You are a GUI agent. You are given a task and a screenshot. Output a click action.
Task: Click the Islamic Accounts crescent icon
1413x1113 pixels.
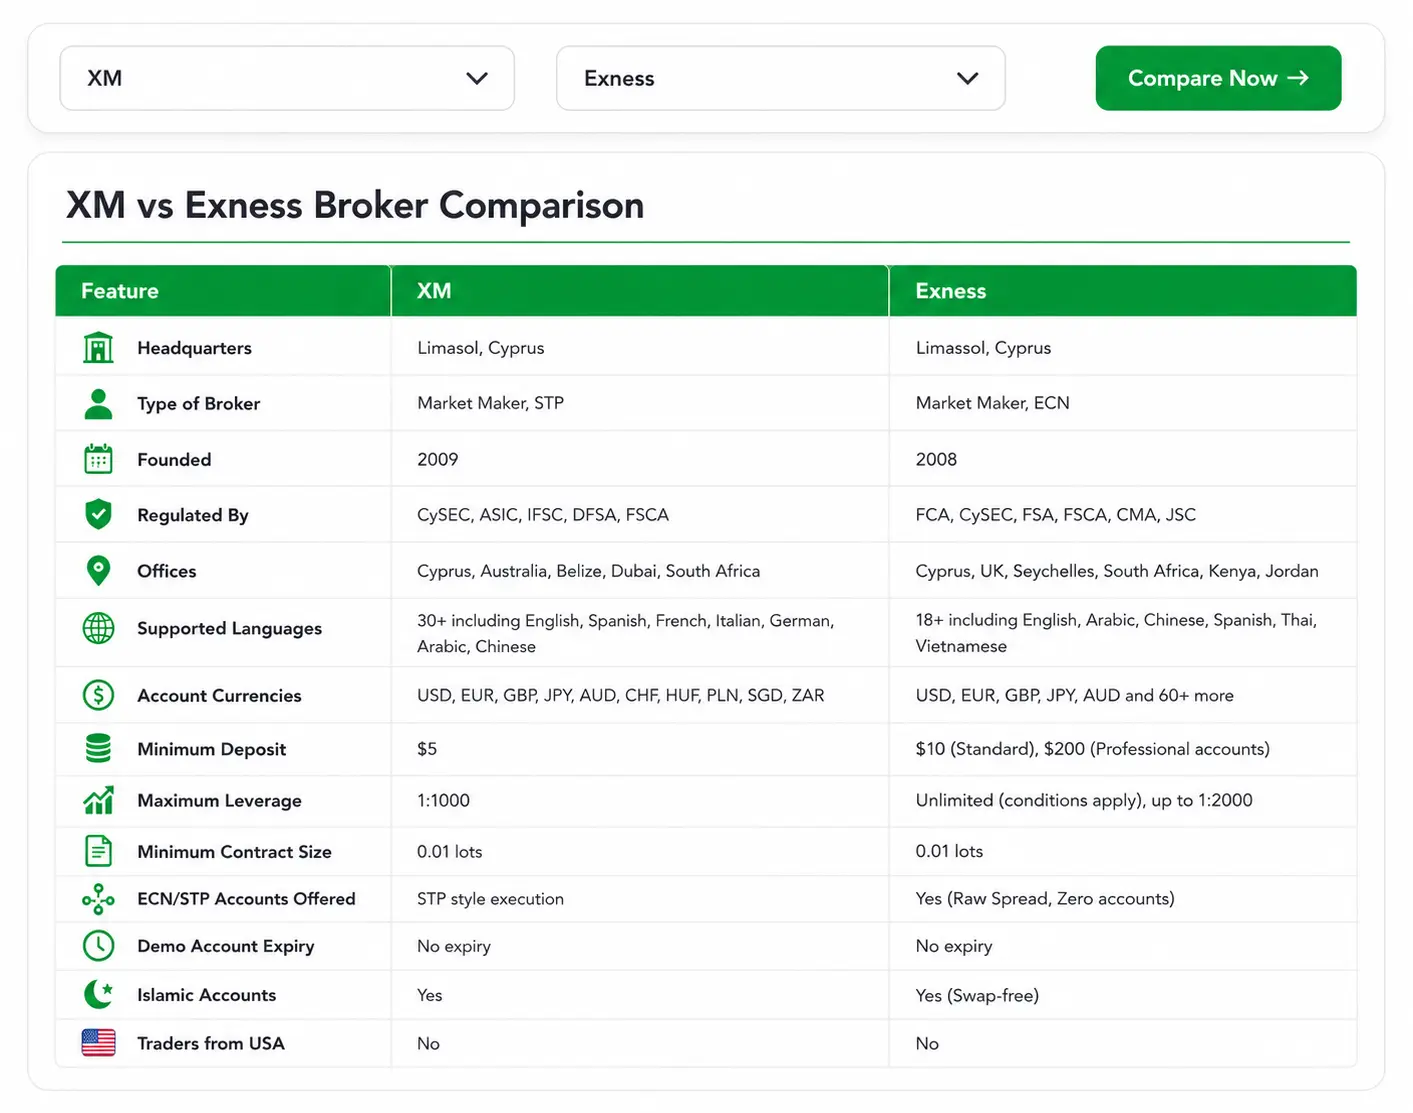[x=98, y=994]
